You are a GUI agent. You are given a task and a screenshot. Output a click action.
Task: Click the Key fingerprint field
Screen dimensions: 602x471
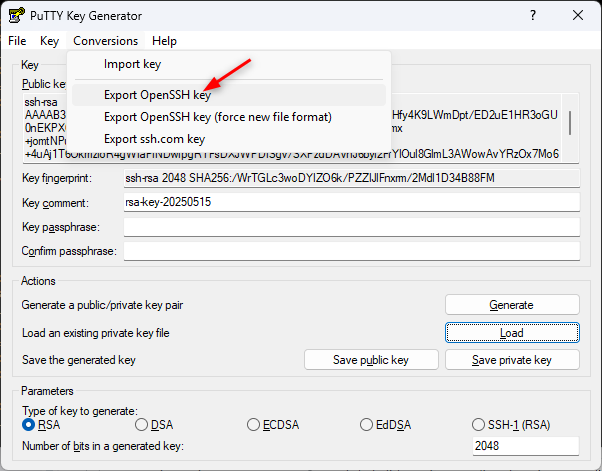[352, 178]
